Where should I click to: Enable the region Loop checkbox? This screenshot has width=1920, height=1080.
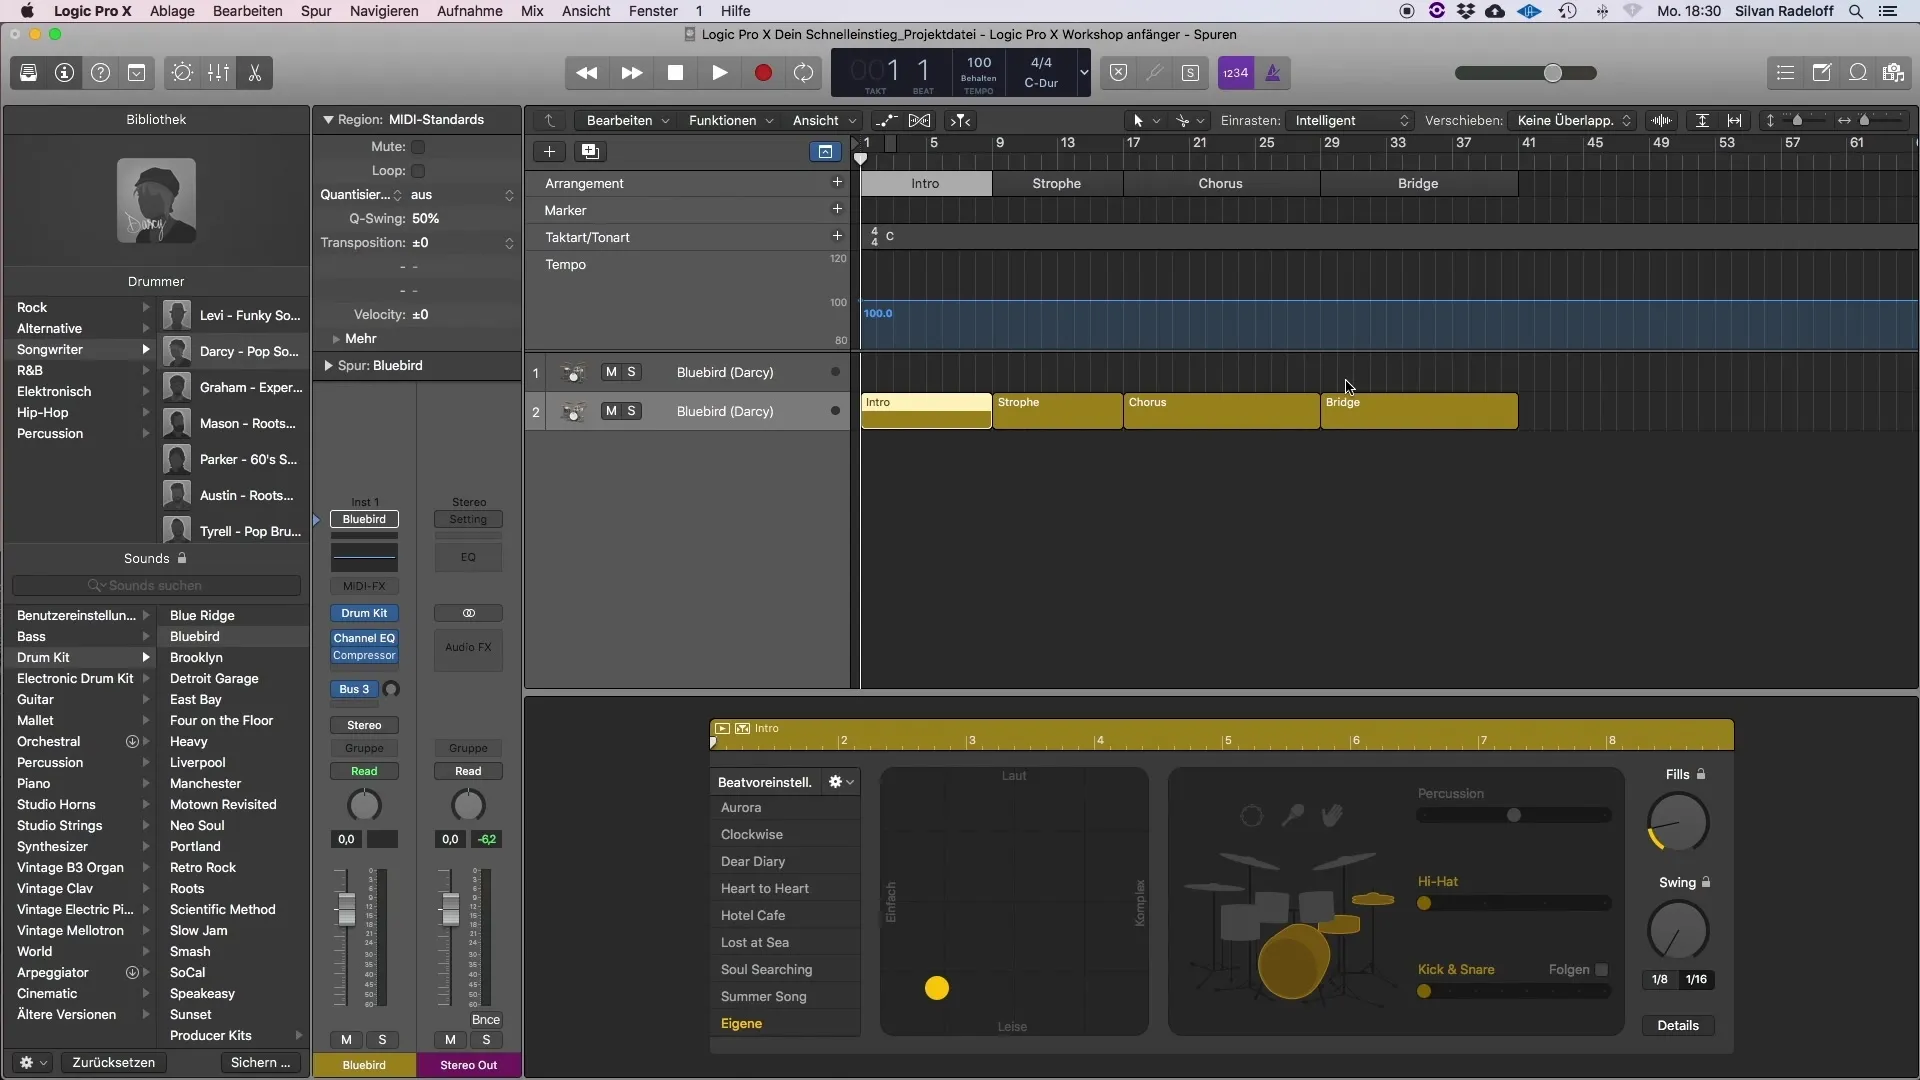(418, 171)
